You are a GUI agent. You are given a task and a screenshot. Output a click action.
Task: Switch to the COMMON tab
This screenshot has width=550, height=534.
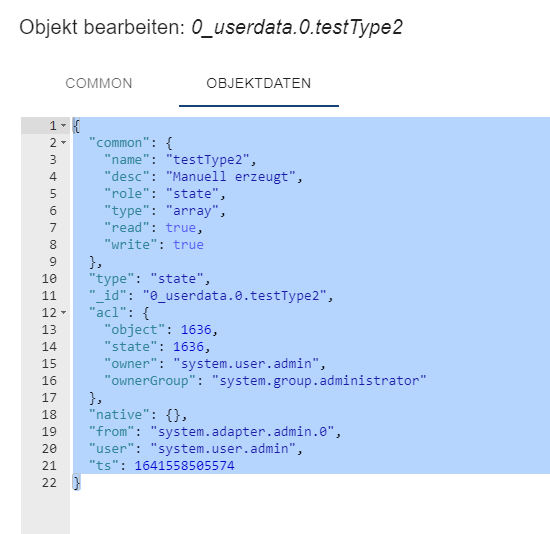click(99, 84)
